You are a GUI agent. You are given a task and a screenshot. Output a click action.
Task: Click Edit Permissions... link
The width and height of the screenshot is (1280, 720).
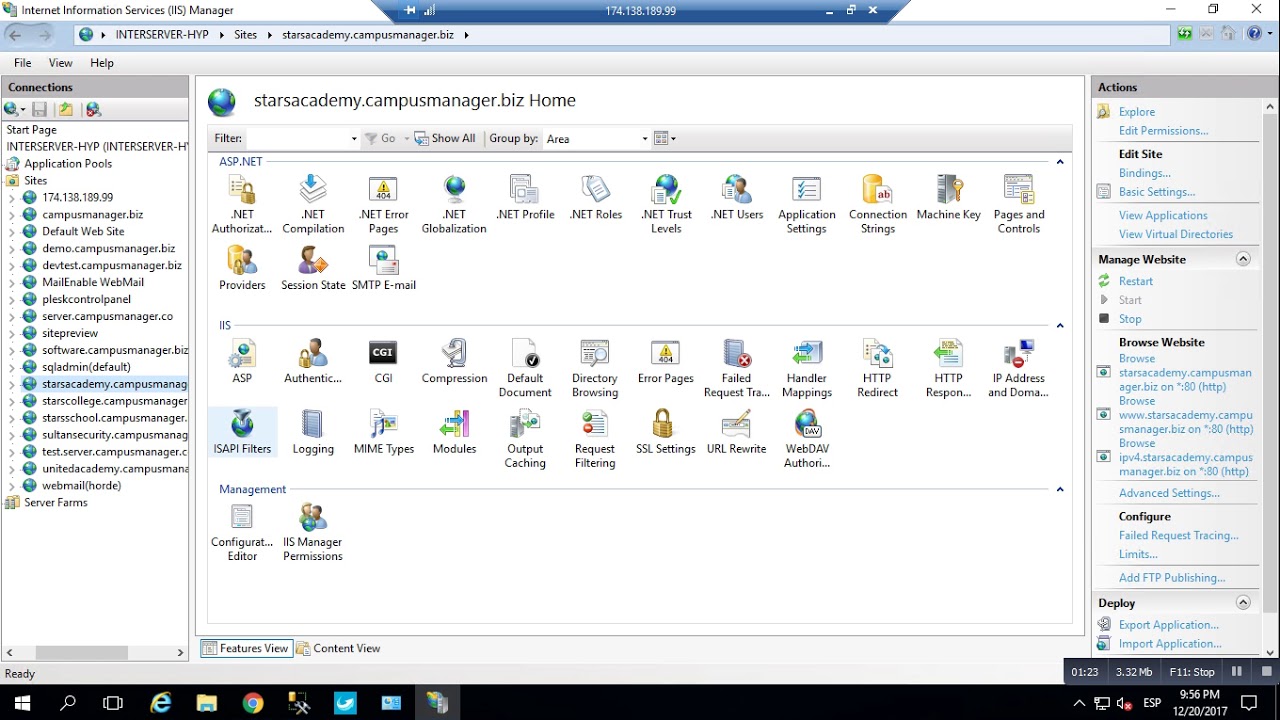point(1163,130)
